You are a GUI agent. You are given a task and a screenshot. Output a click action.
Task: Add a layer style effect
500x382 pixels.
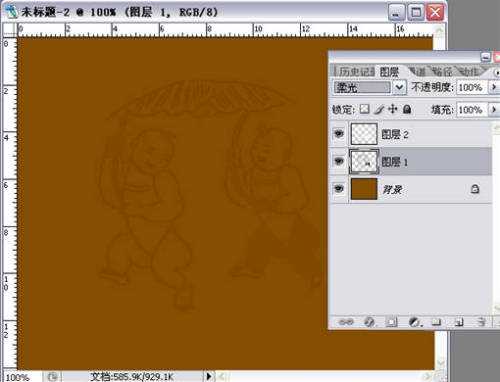click(369, 322)
